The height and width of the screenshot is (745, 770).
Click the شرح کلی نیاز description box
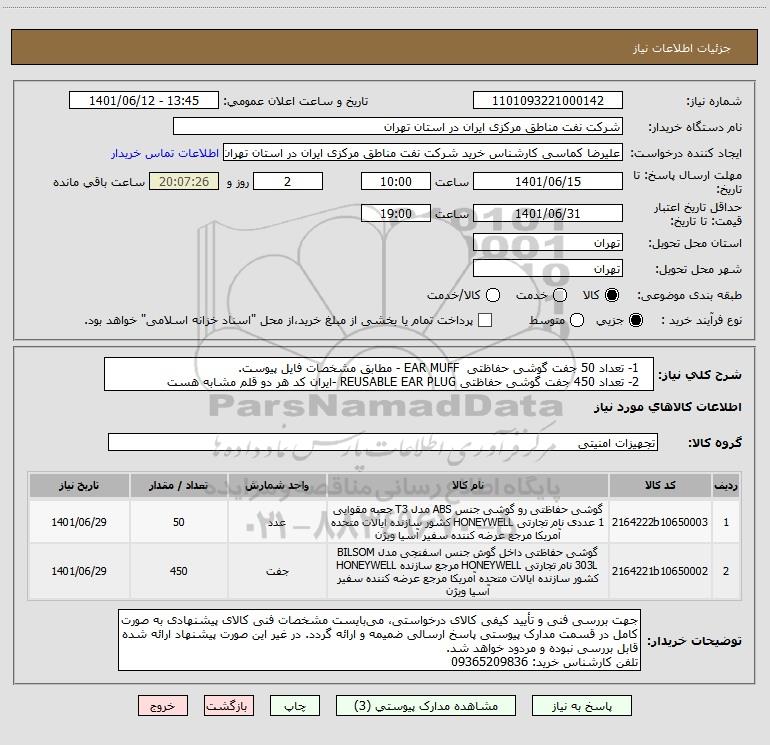[x=379, y=375]
